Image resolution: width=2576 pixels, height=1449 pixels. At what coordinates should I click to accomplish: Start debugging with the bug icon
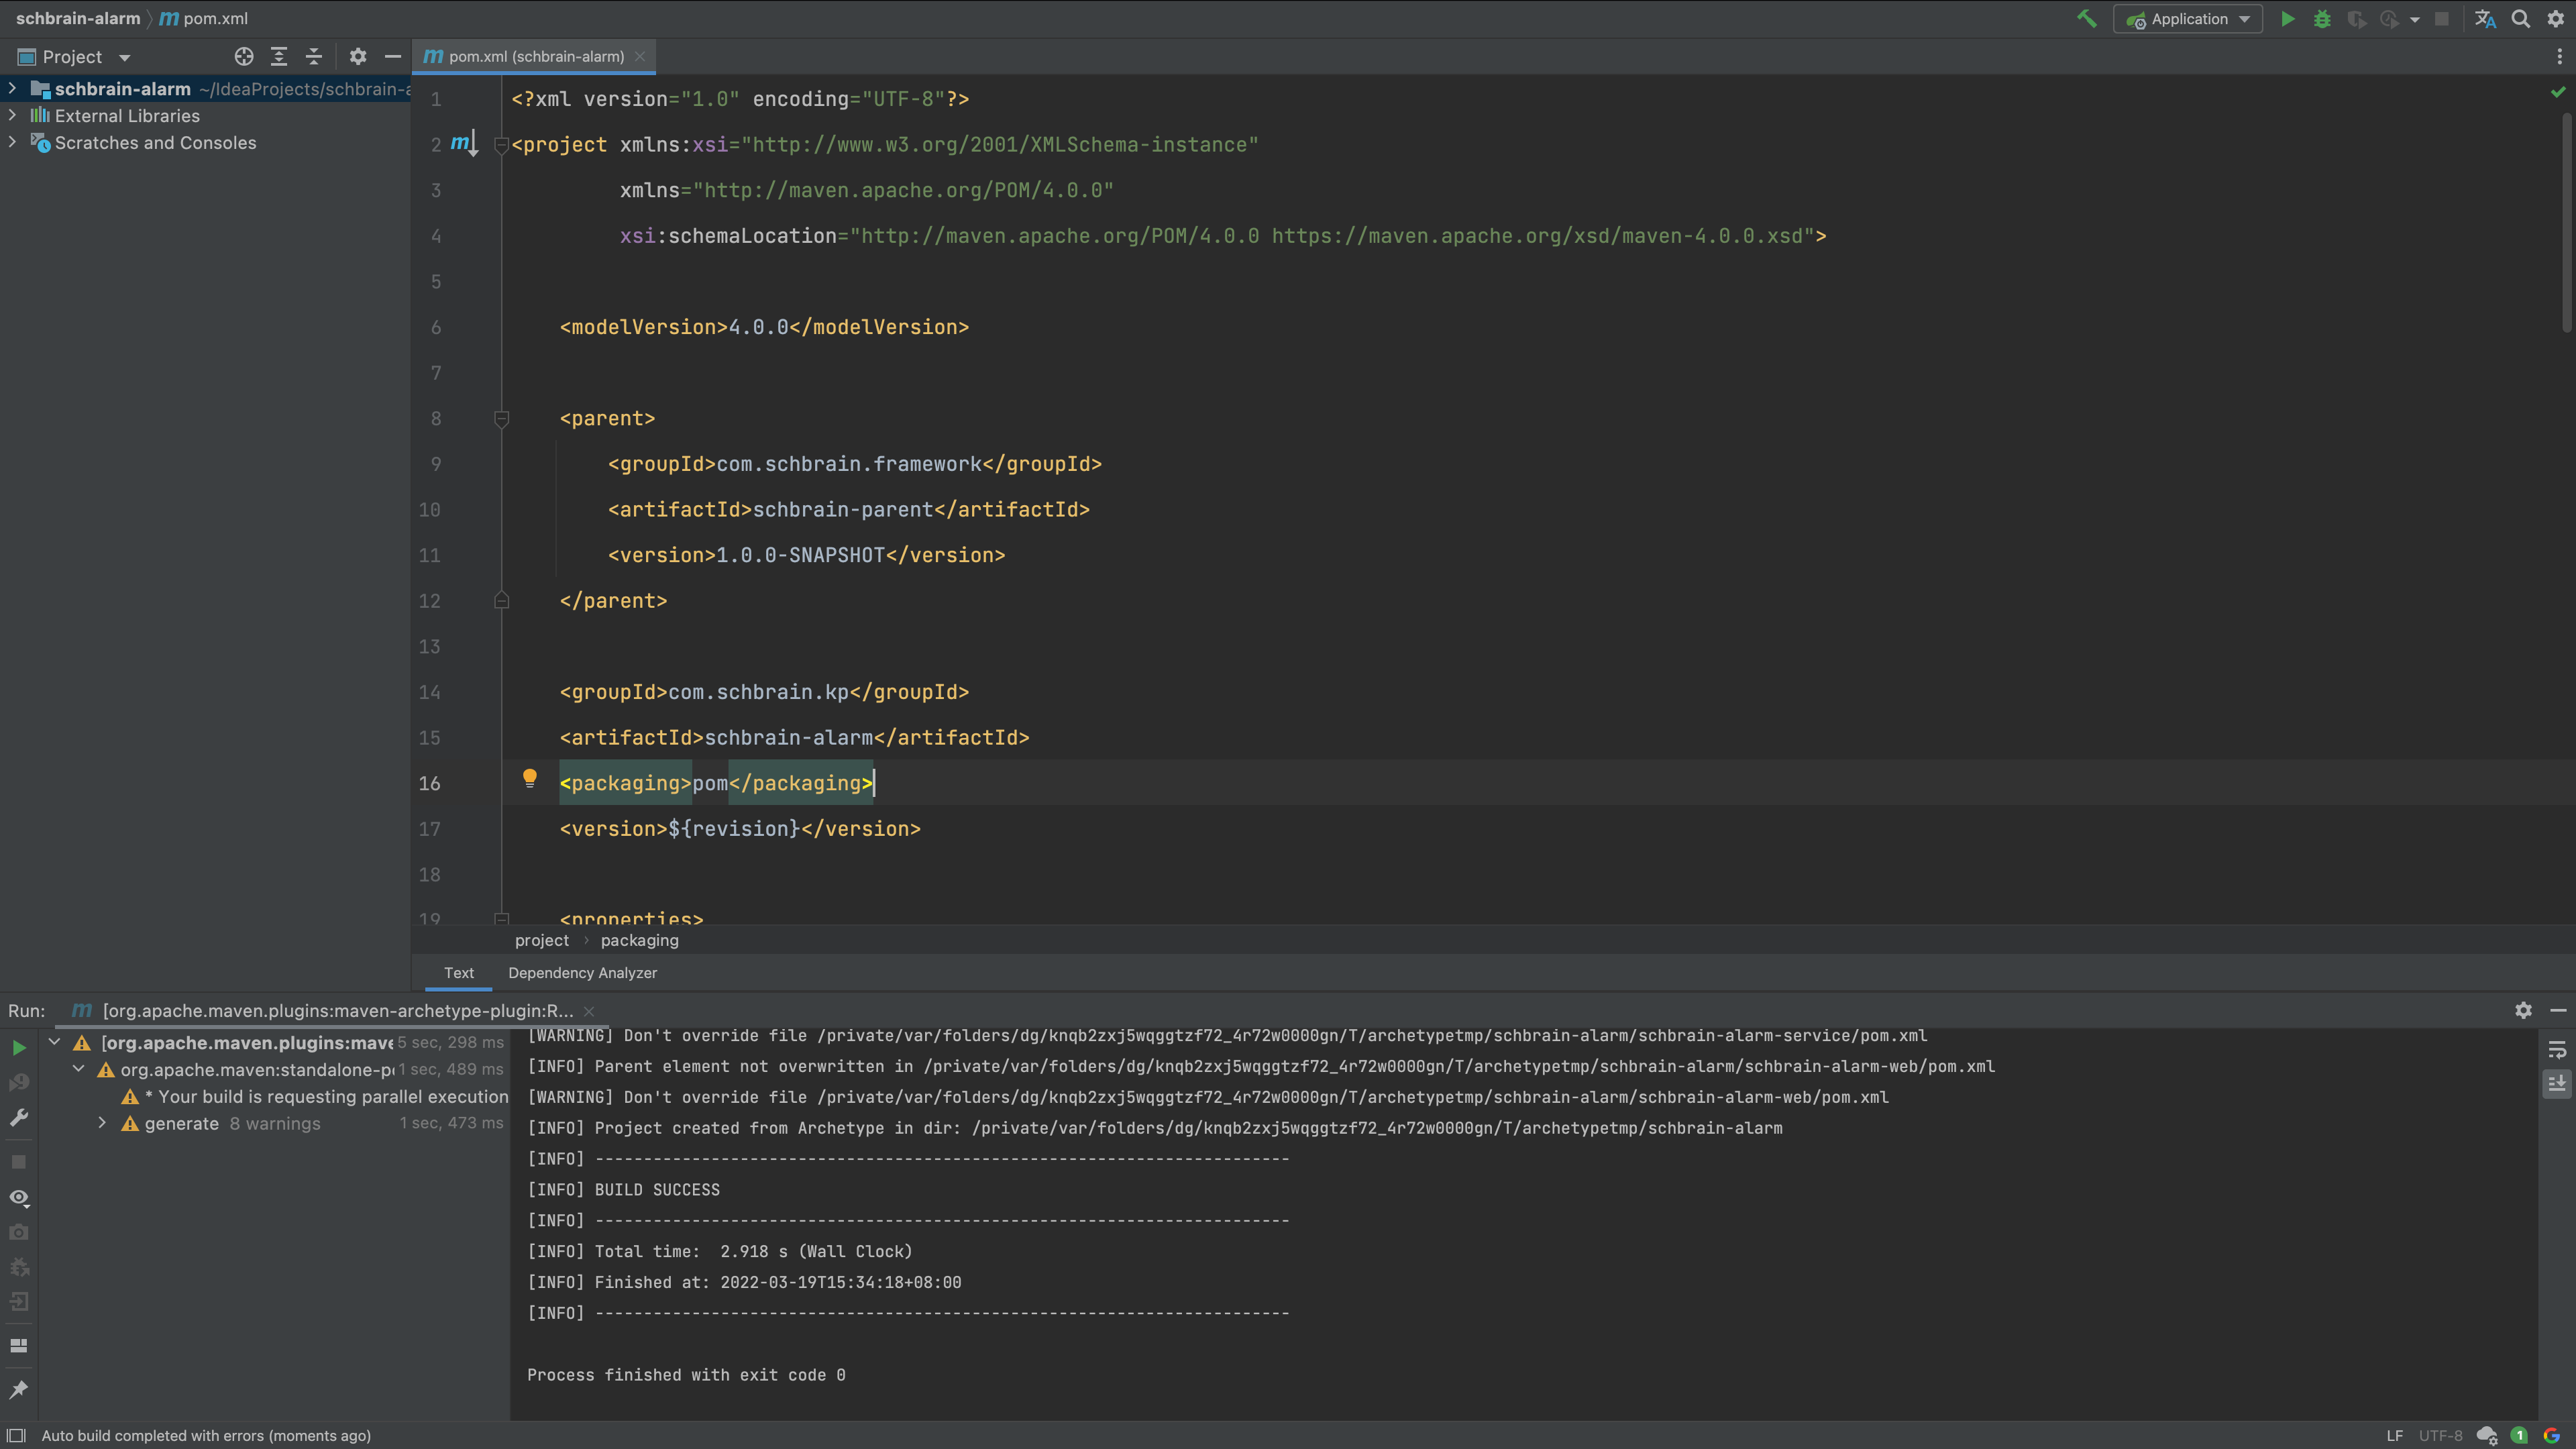click(x=2322, y=19)
